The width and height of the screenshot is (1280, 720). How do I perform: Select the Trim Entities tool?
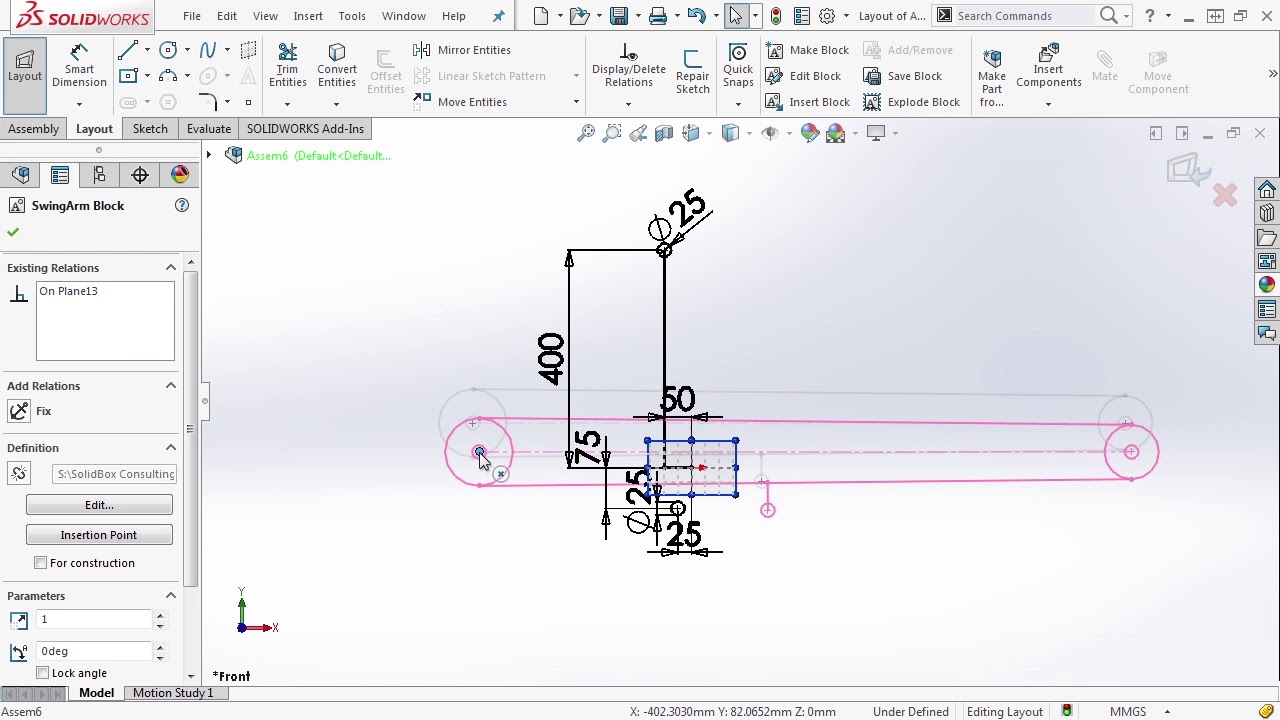[287, 66]
